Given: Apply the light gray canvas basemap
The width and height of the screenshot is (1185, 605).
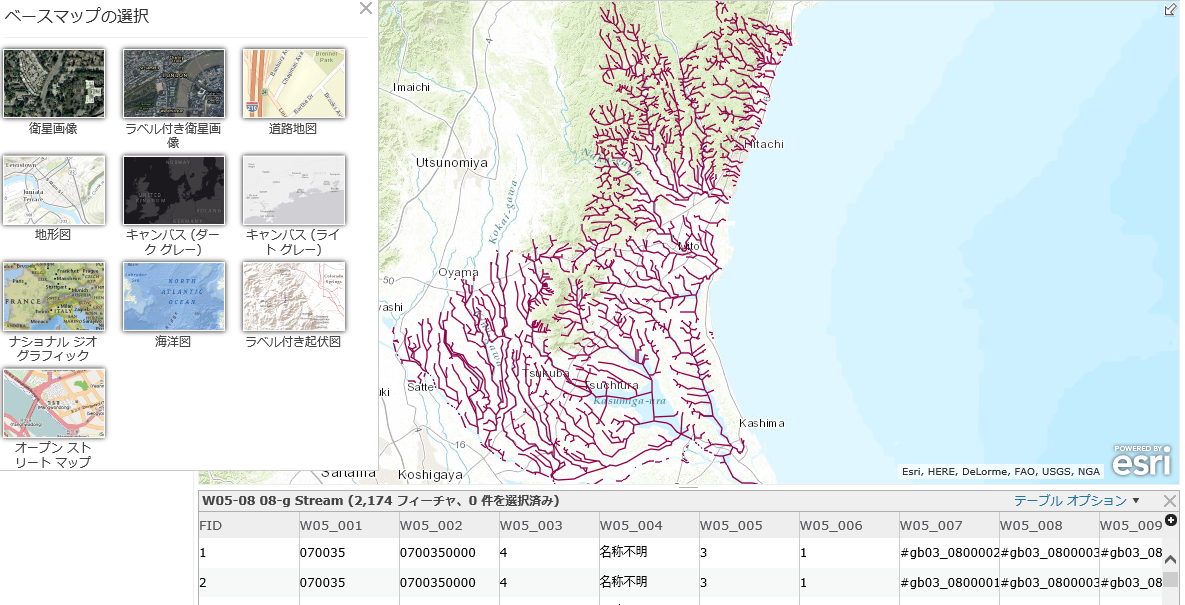Looking at the screenshot, I should tap(293, 190).
